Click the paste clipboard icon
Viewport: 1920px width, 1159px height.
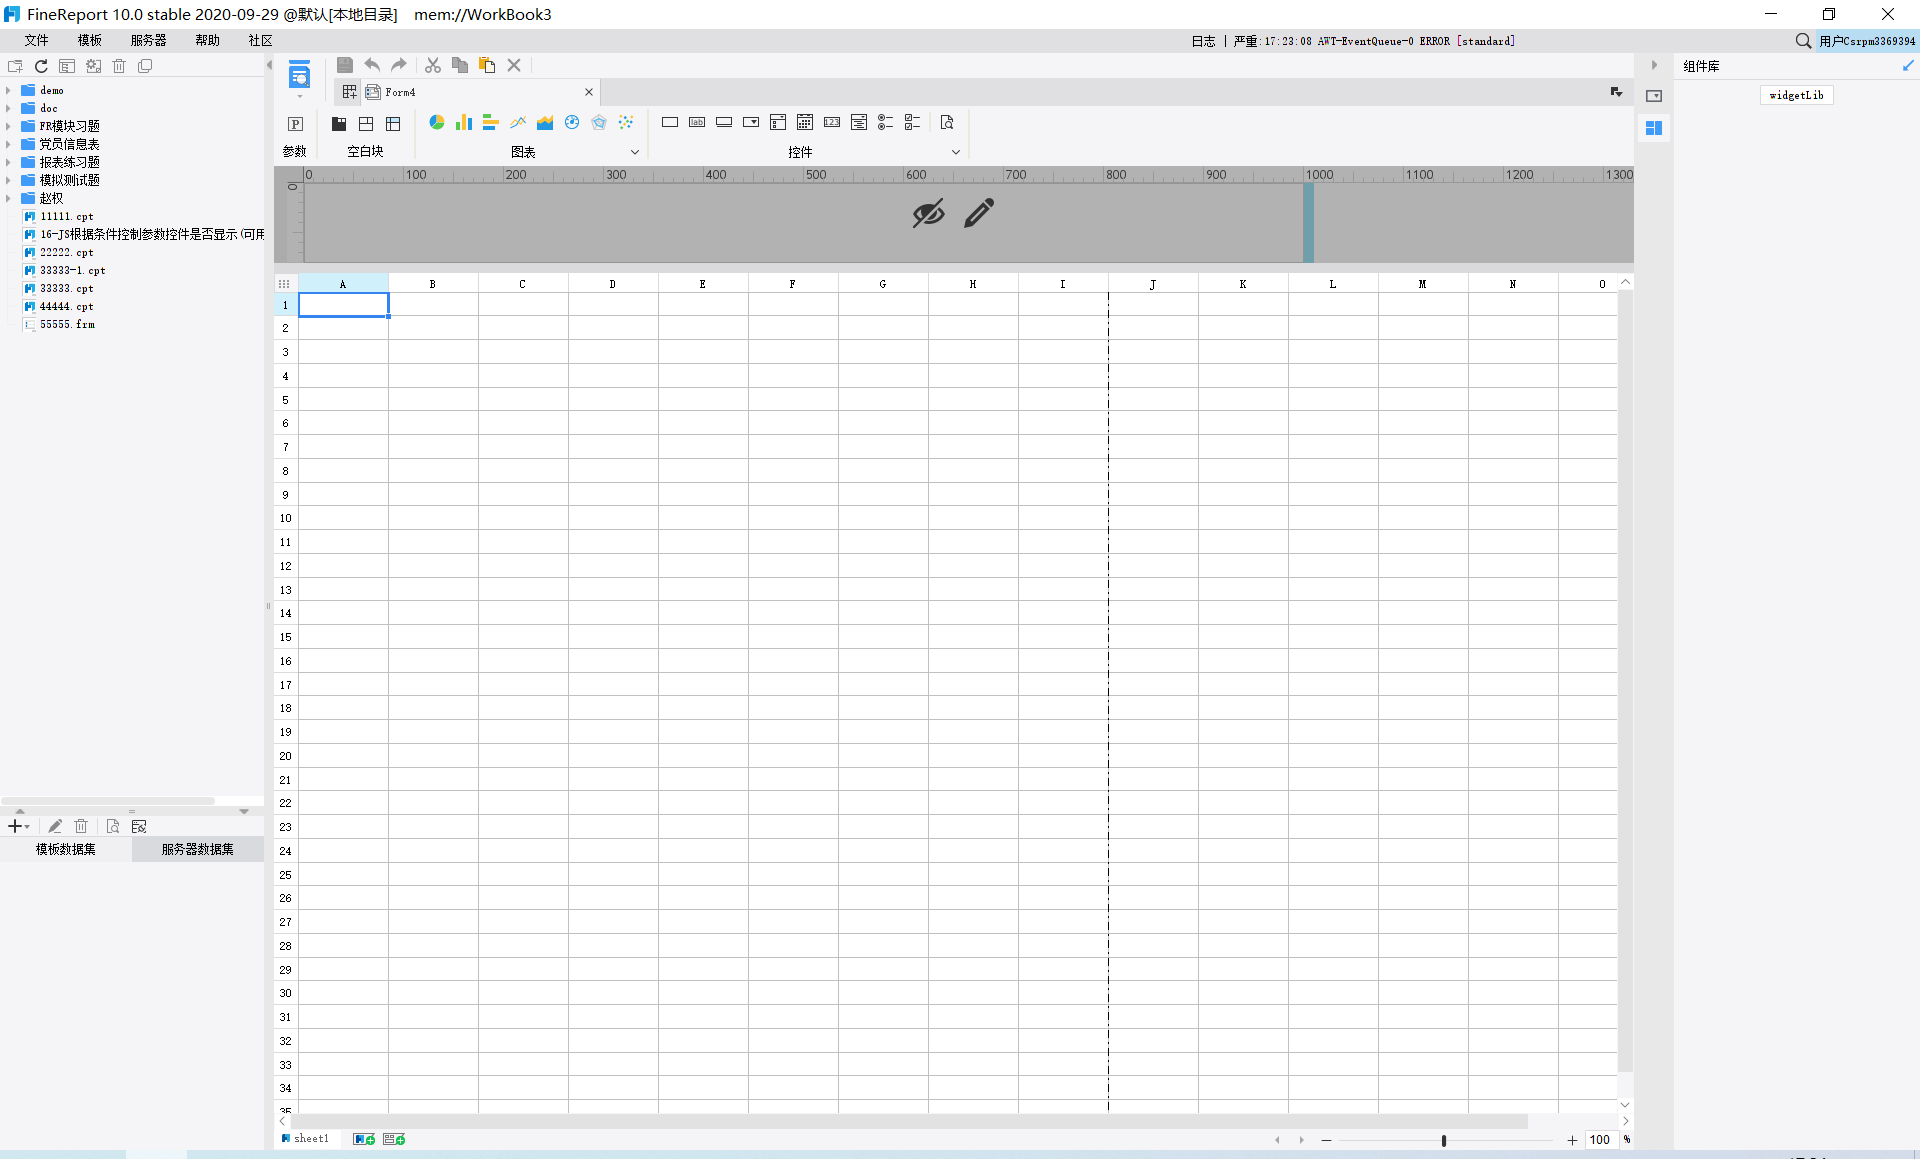point(487,65)
